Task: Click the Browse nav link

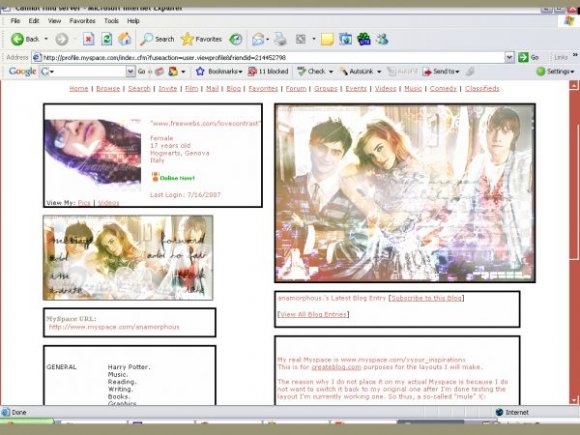Action: tap(108, 89)
